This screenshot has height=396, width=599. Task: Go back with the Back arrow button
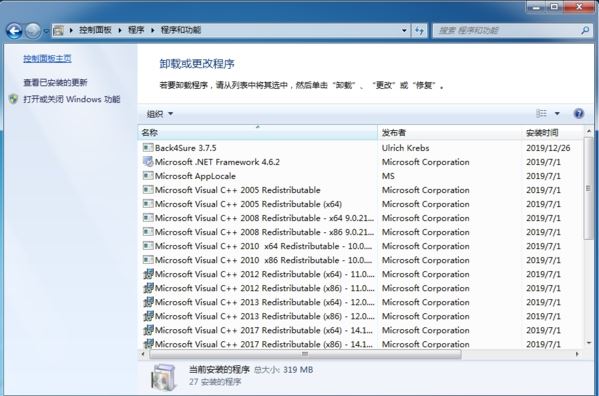click(x=15, y=31)
